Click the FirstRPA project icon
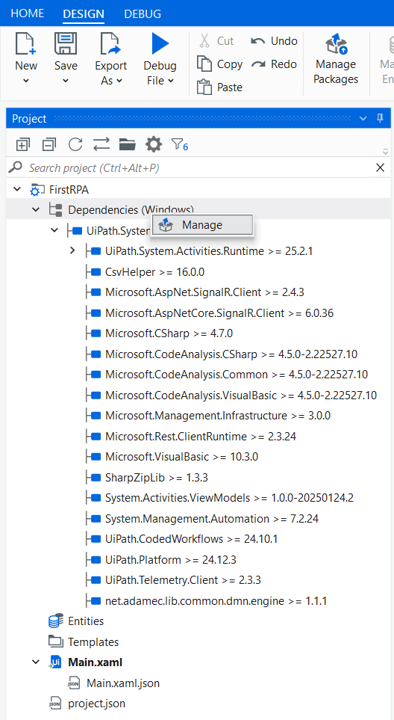Screen dimensions: 394x720 click(37, 189)
